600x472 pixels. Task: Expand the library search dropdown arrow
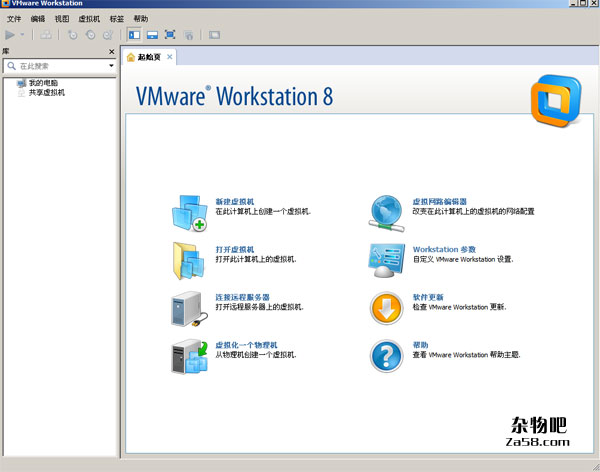[111, 66]
